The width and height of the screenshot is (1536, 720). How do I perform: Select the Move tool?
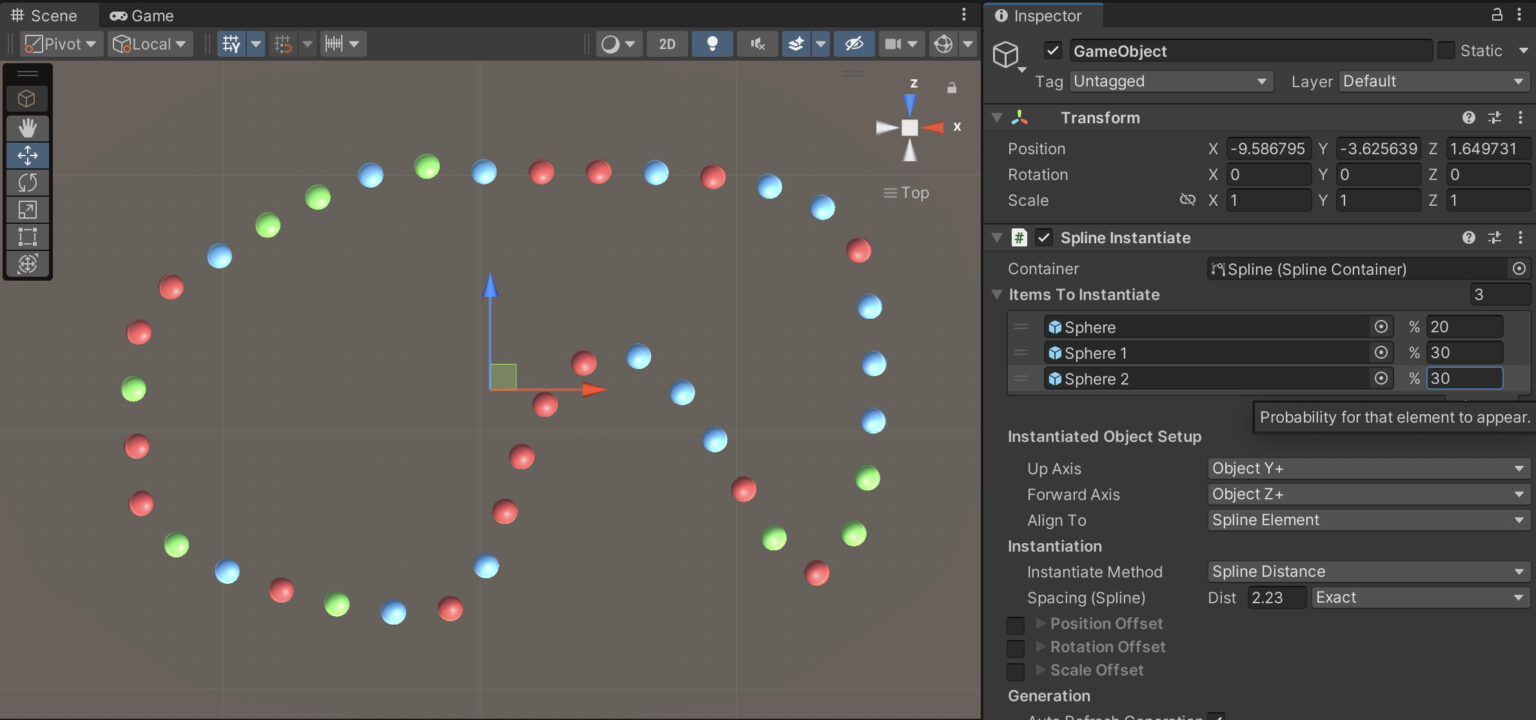pos(27,155)
